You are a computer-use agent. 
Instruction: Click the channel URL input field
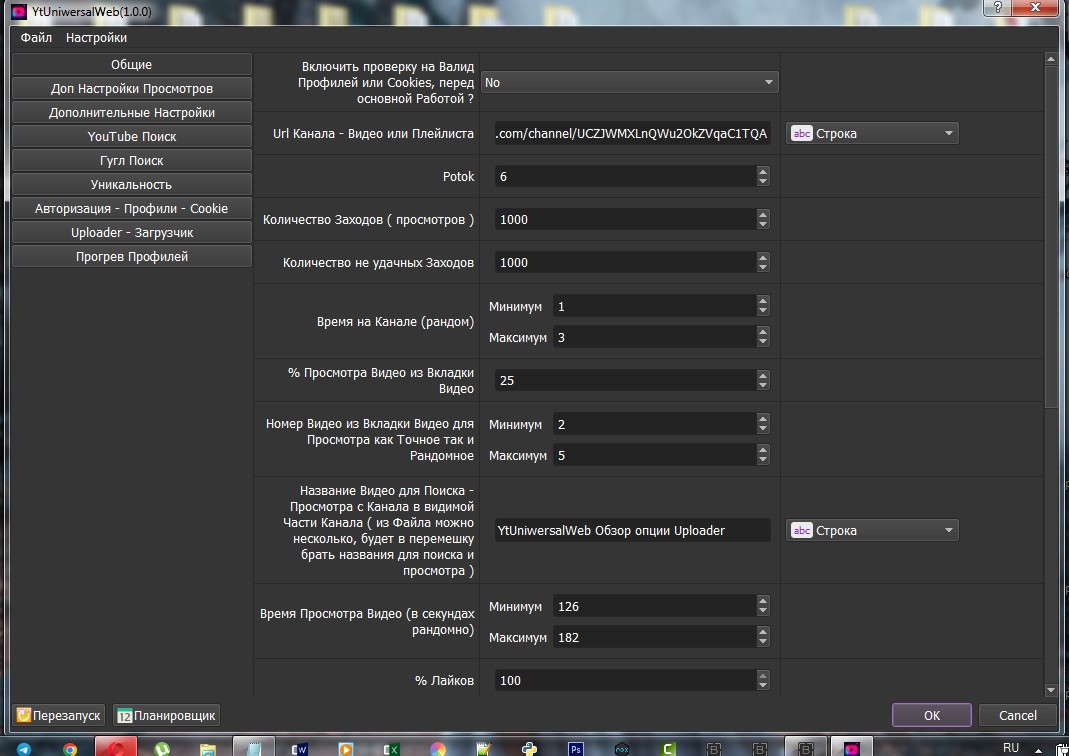632,134
